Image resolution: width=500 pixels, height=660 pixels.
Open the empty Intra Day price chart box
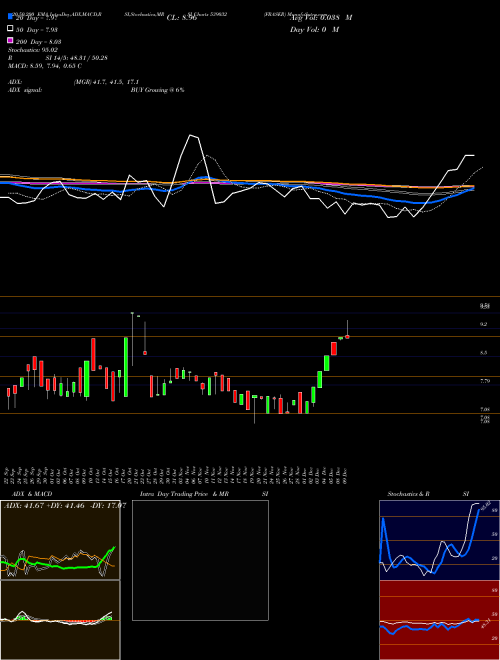[200, 560]
